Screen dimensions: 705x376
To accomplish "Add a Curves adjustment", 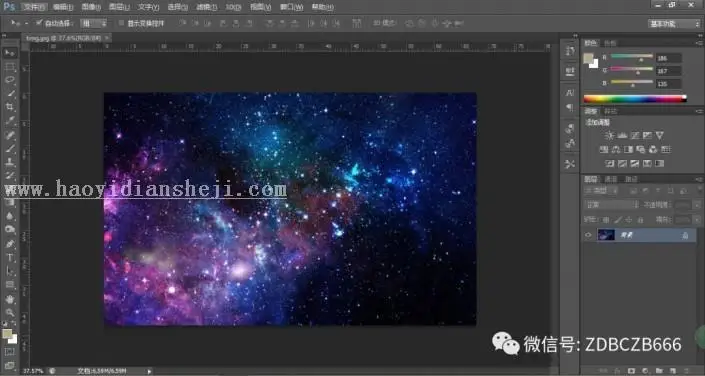I will [634, 135].
